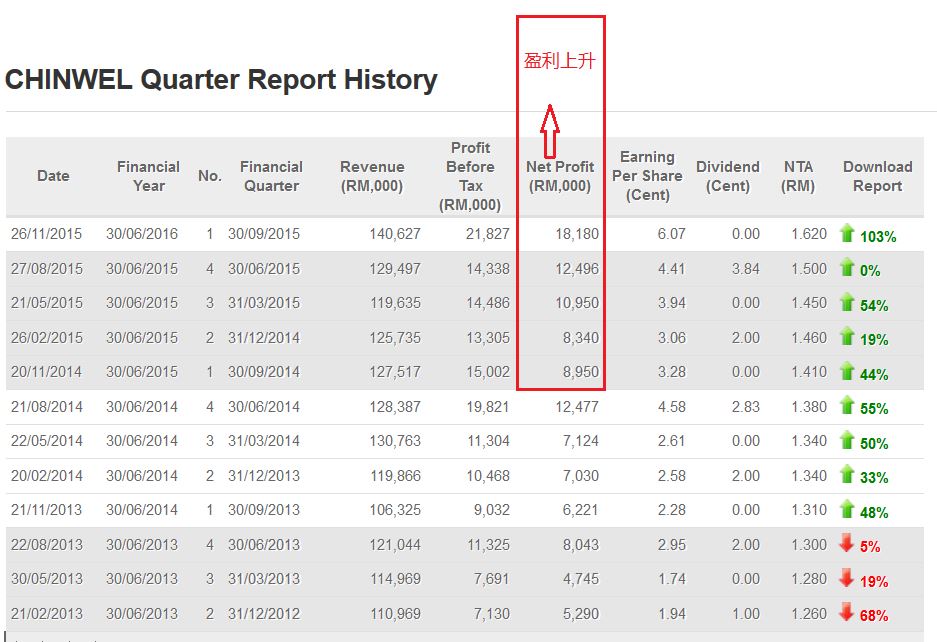Screen dimensions: 937x642
Task: Select profit before tax 21,827
Action: click(x=488, y=234)
